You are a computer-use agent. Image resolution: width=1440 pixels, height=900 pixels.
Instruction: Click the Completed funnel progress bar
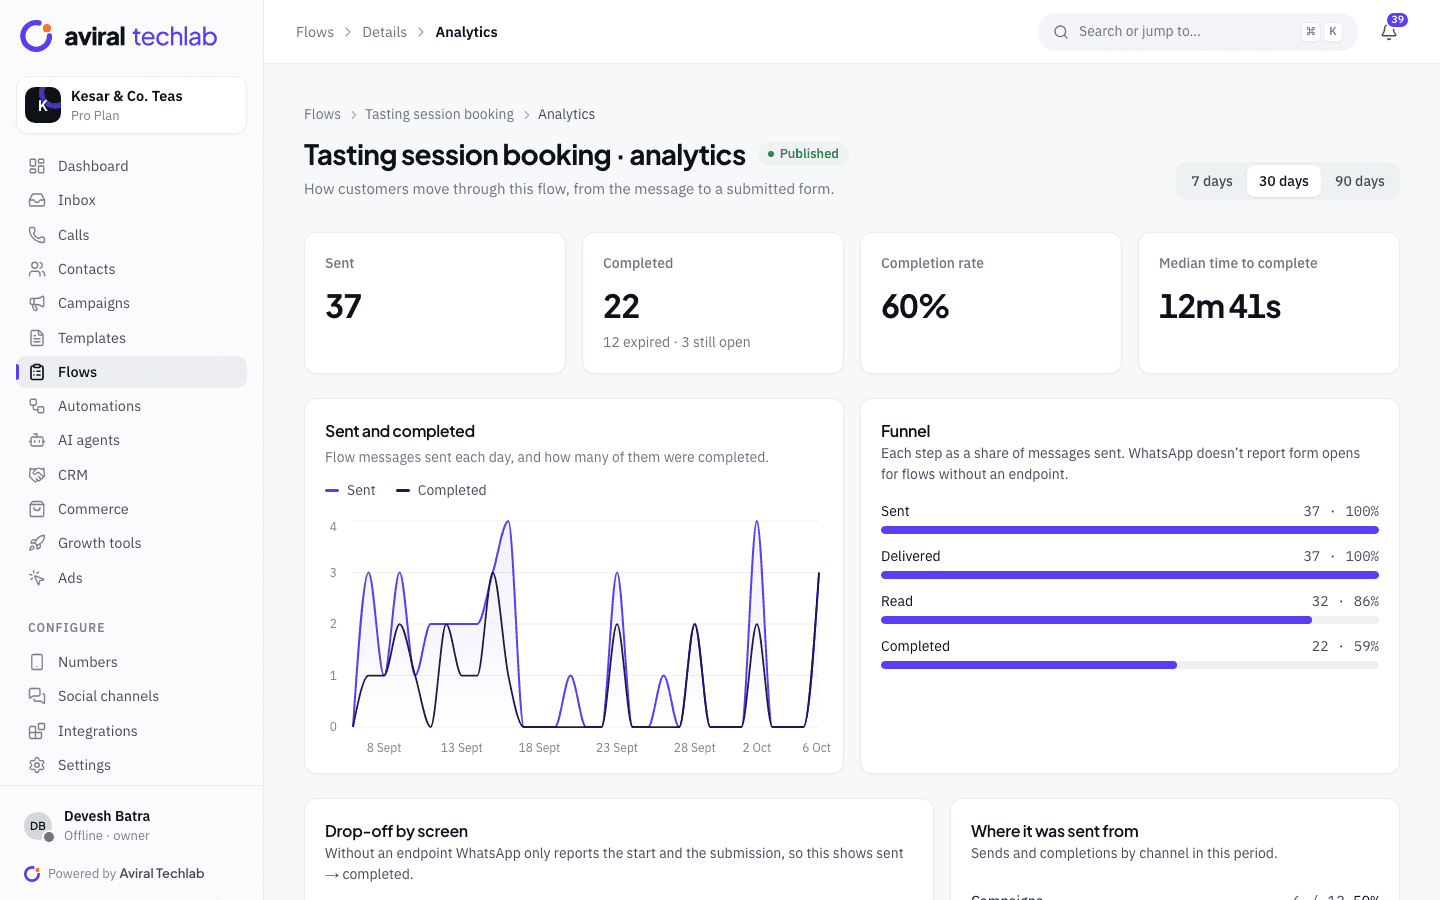1130,665
